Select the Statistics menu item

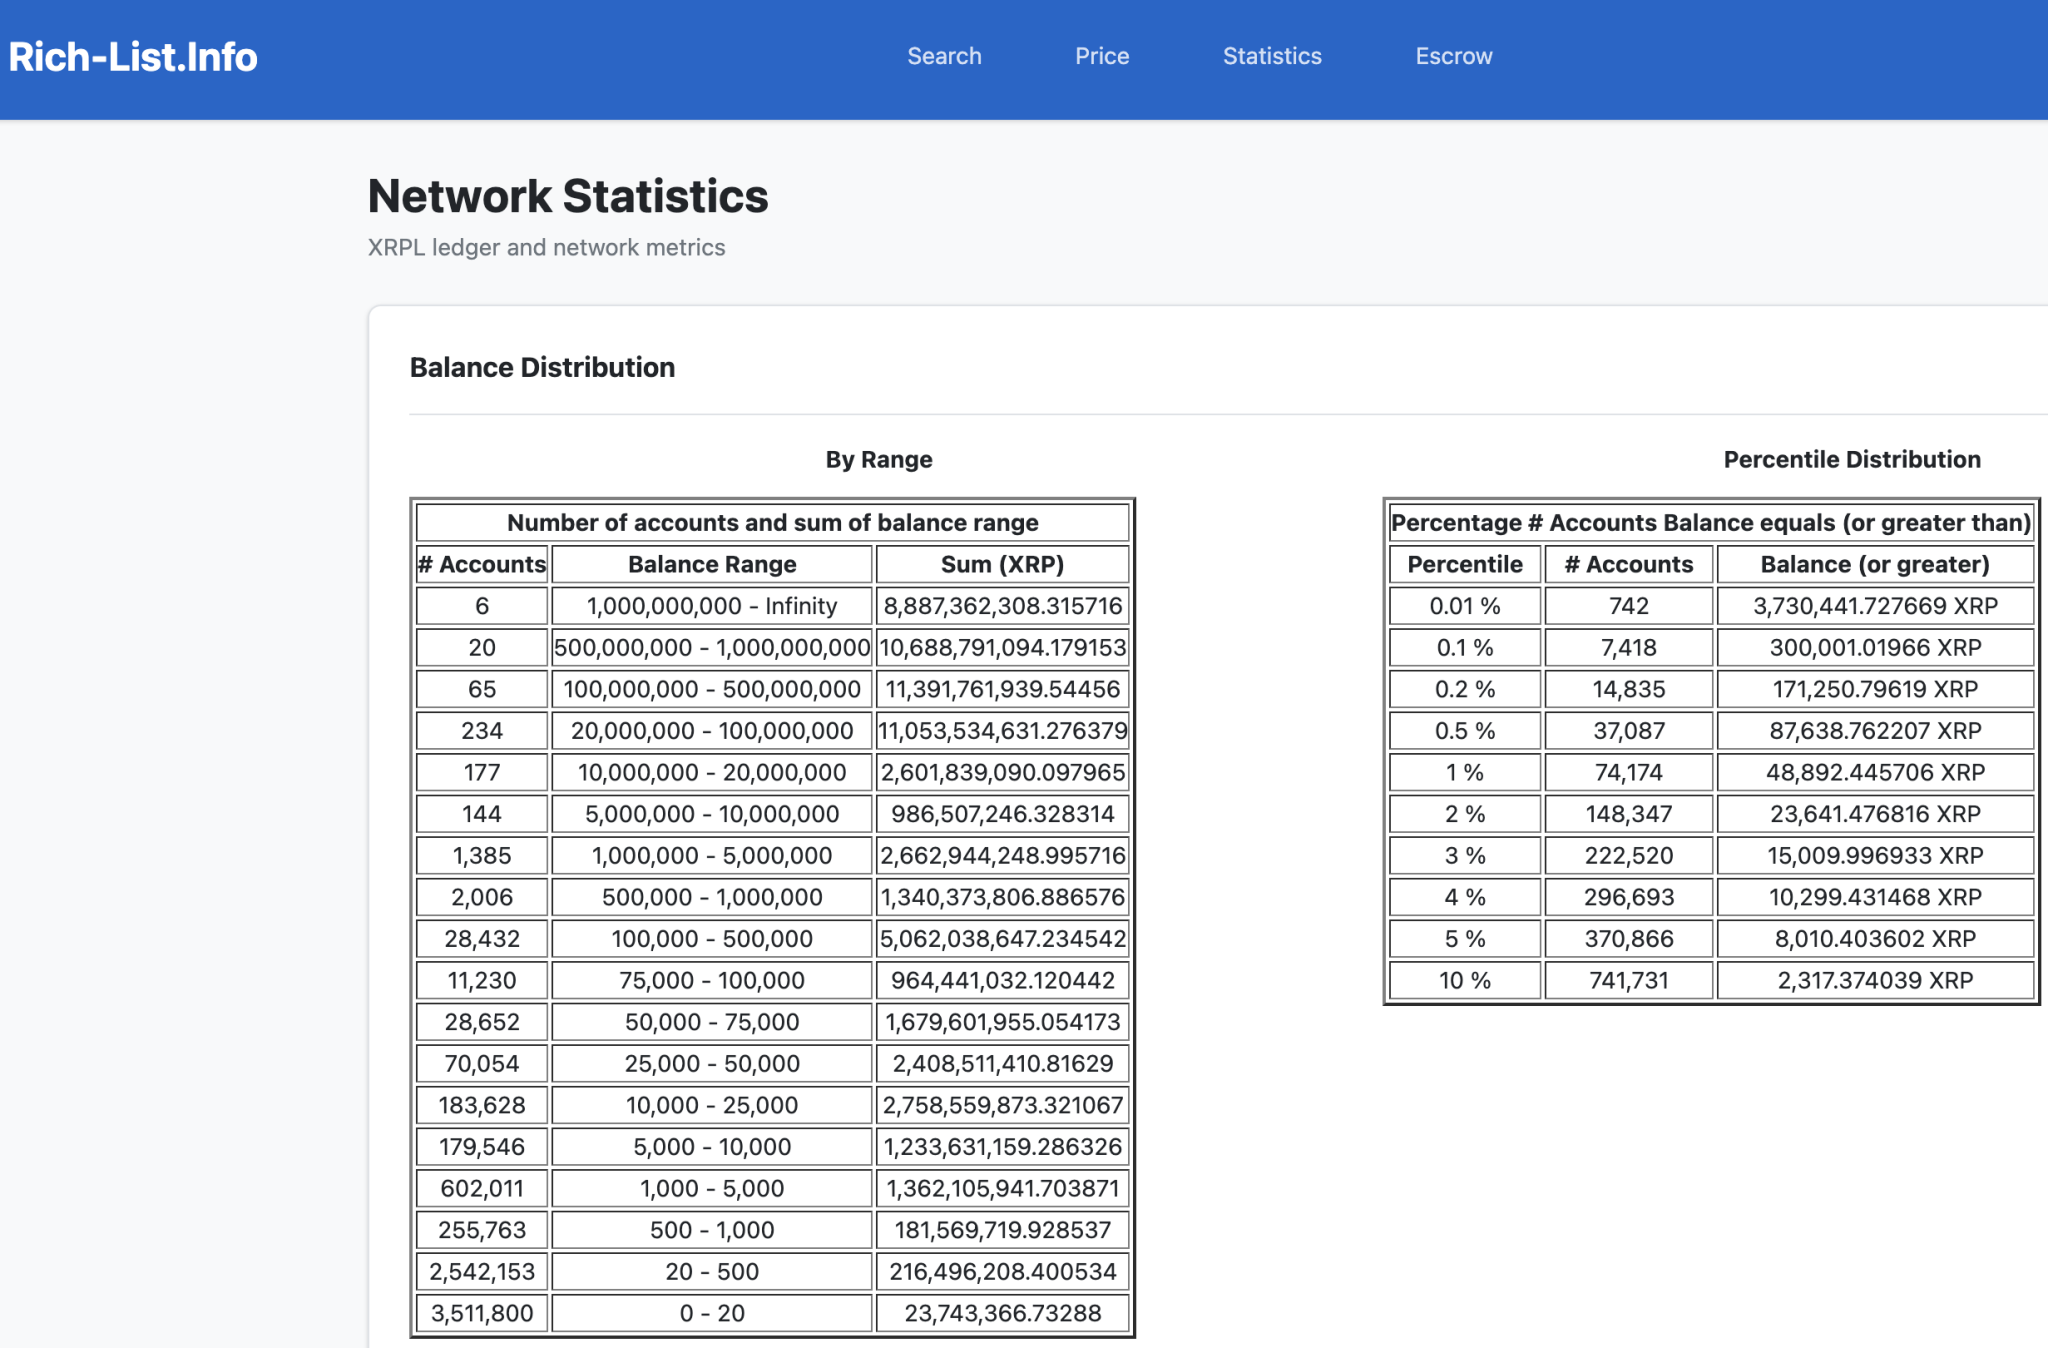click(1271, 56)
